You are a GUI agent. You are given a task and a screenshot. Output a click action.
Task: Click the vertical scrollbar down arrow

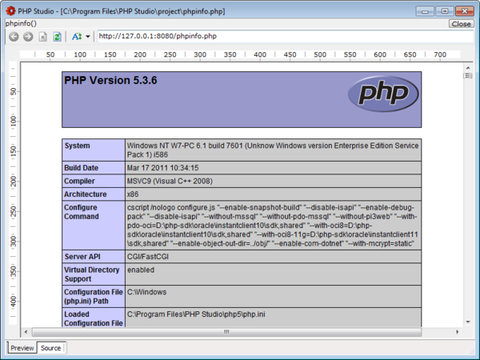tap(468, 322)
